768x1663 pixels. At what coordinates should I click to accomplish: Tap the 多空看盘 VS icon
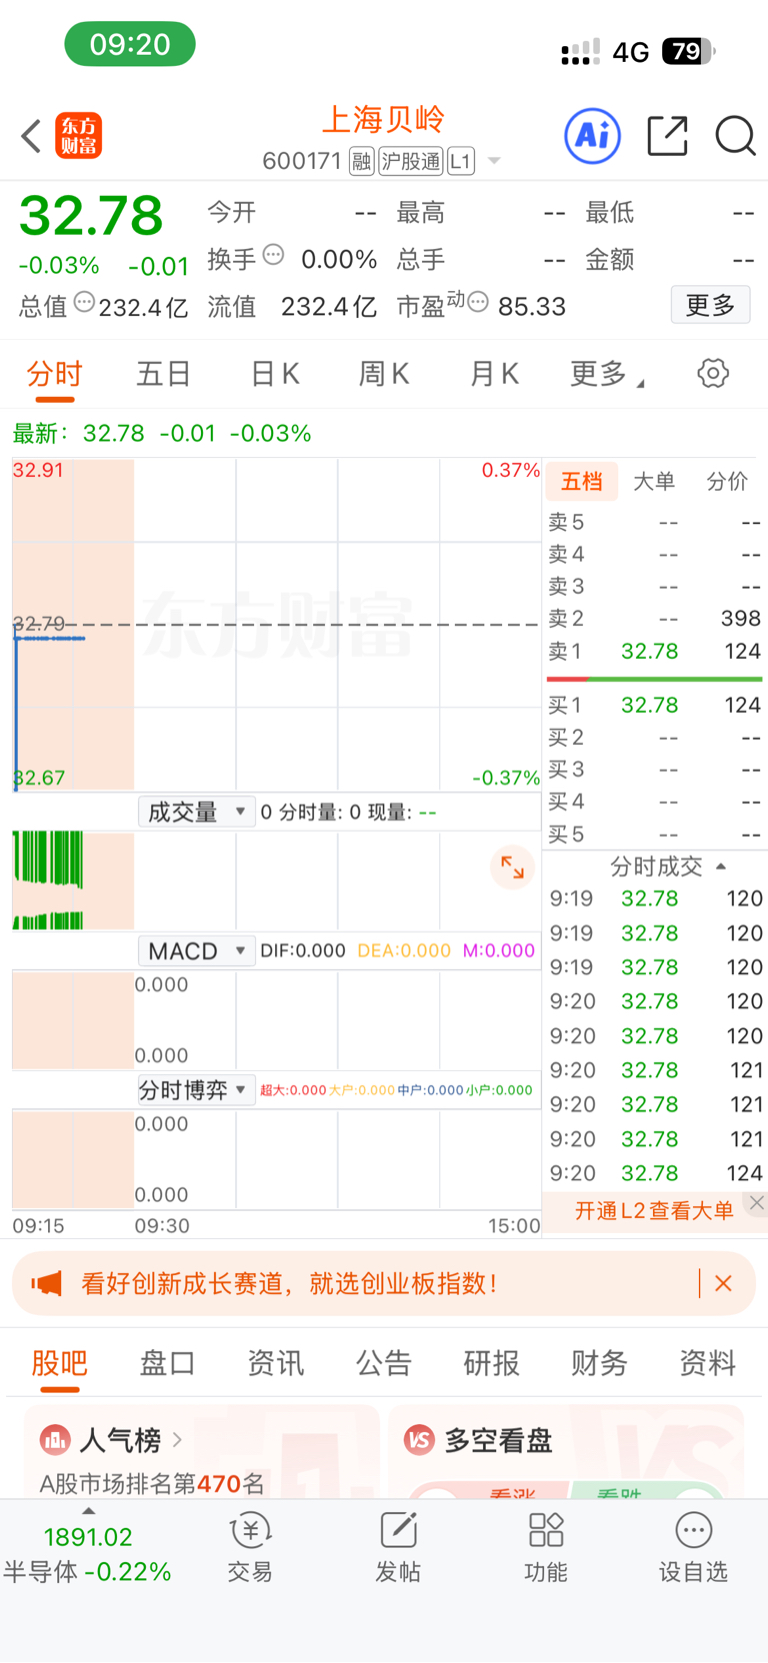[419, 1440]
